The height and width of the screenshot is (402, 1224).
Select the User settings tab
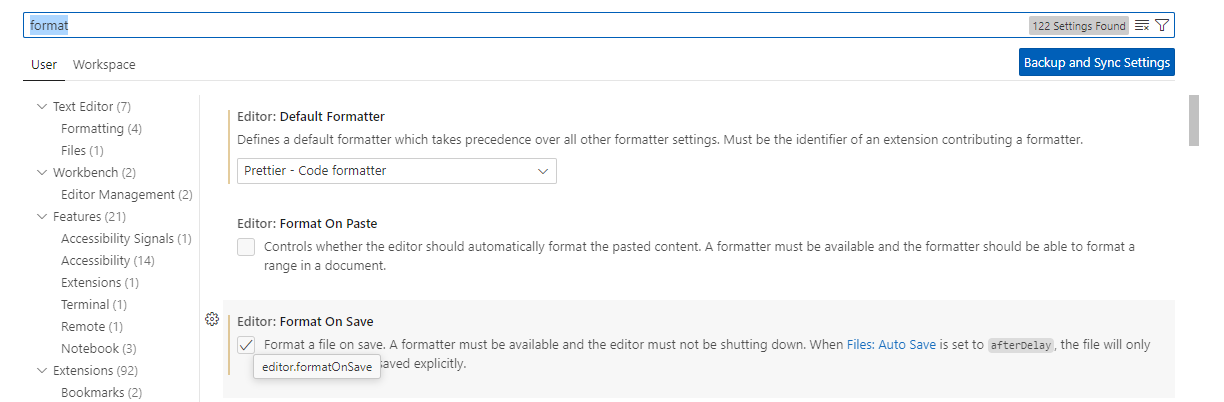tap(44, 65)
